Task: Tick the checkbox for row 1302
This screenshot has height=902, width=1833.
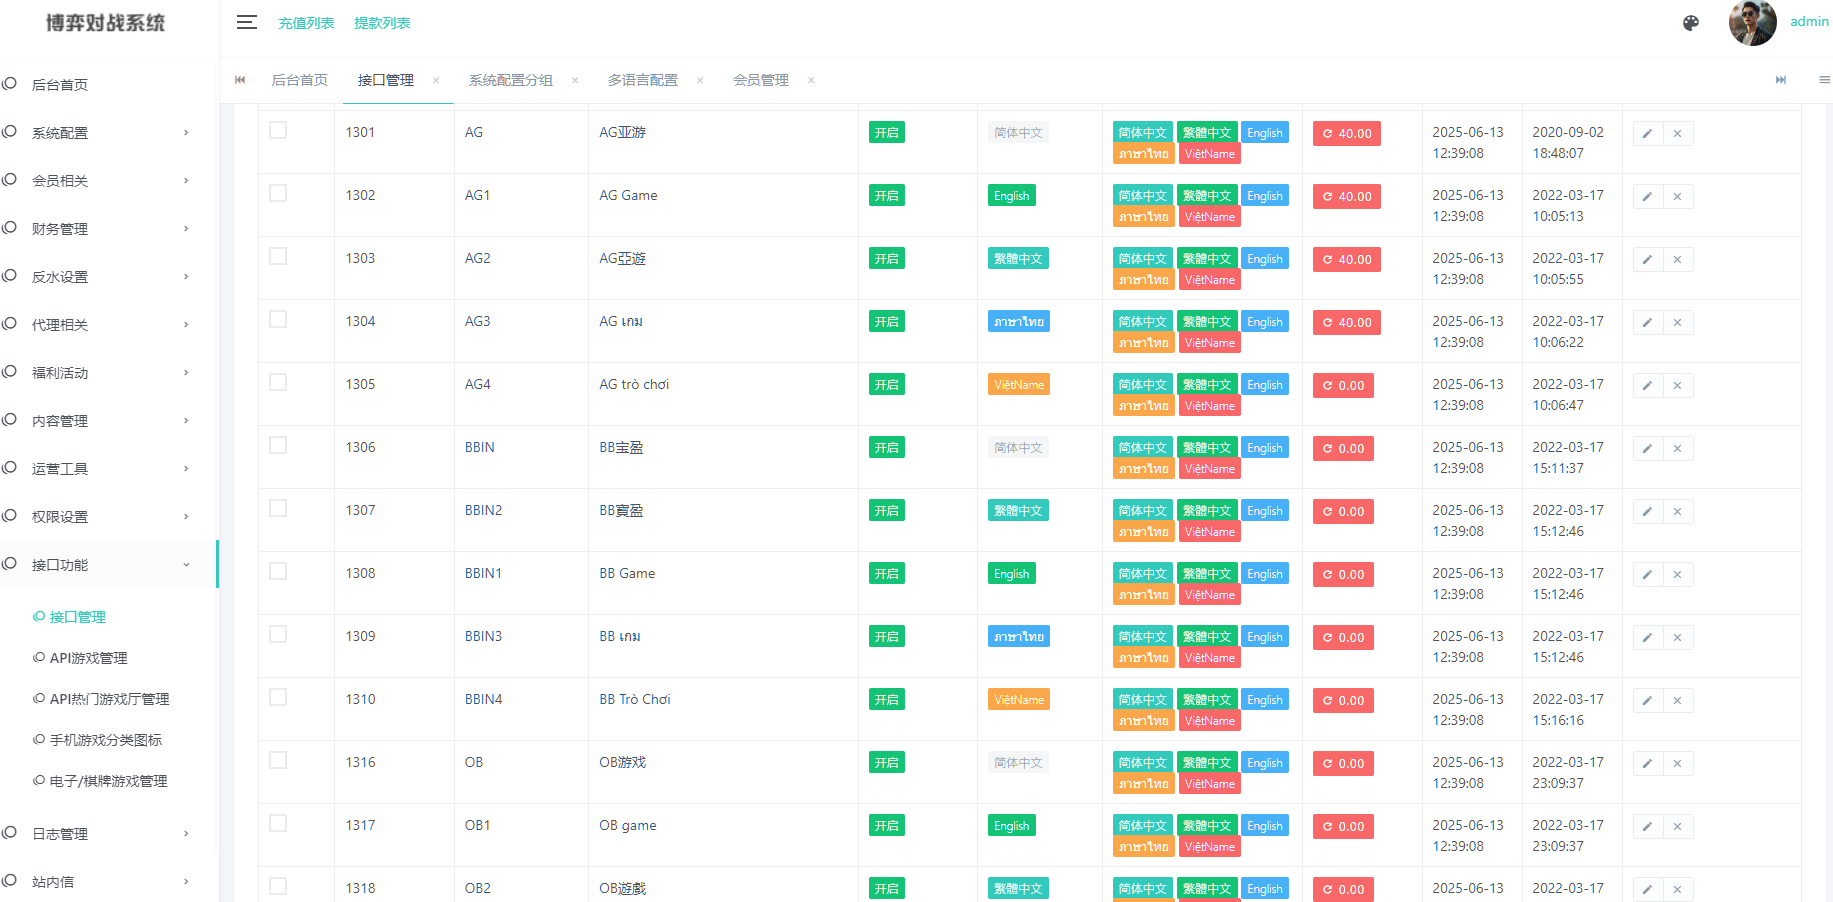Action: (x=278, y=192)
